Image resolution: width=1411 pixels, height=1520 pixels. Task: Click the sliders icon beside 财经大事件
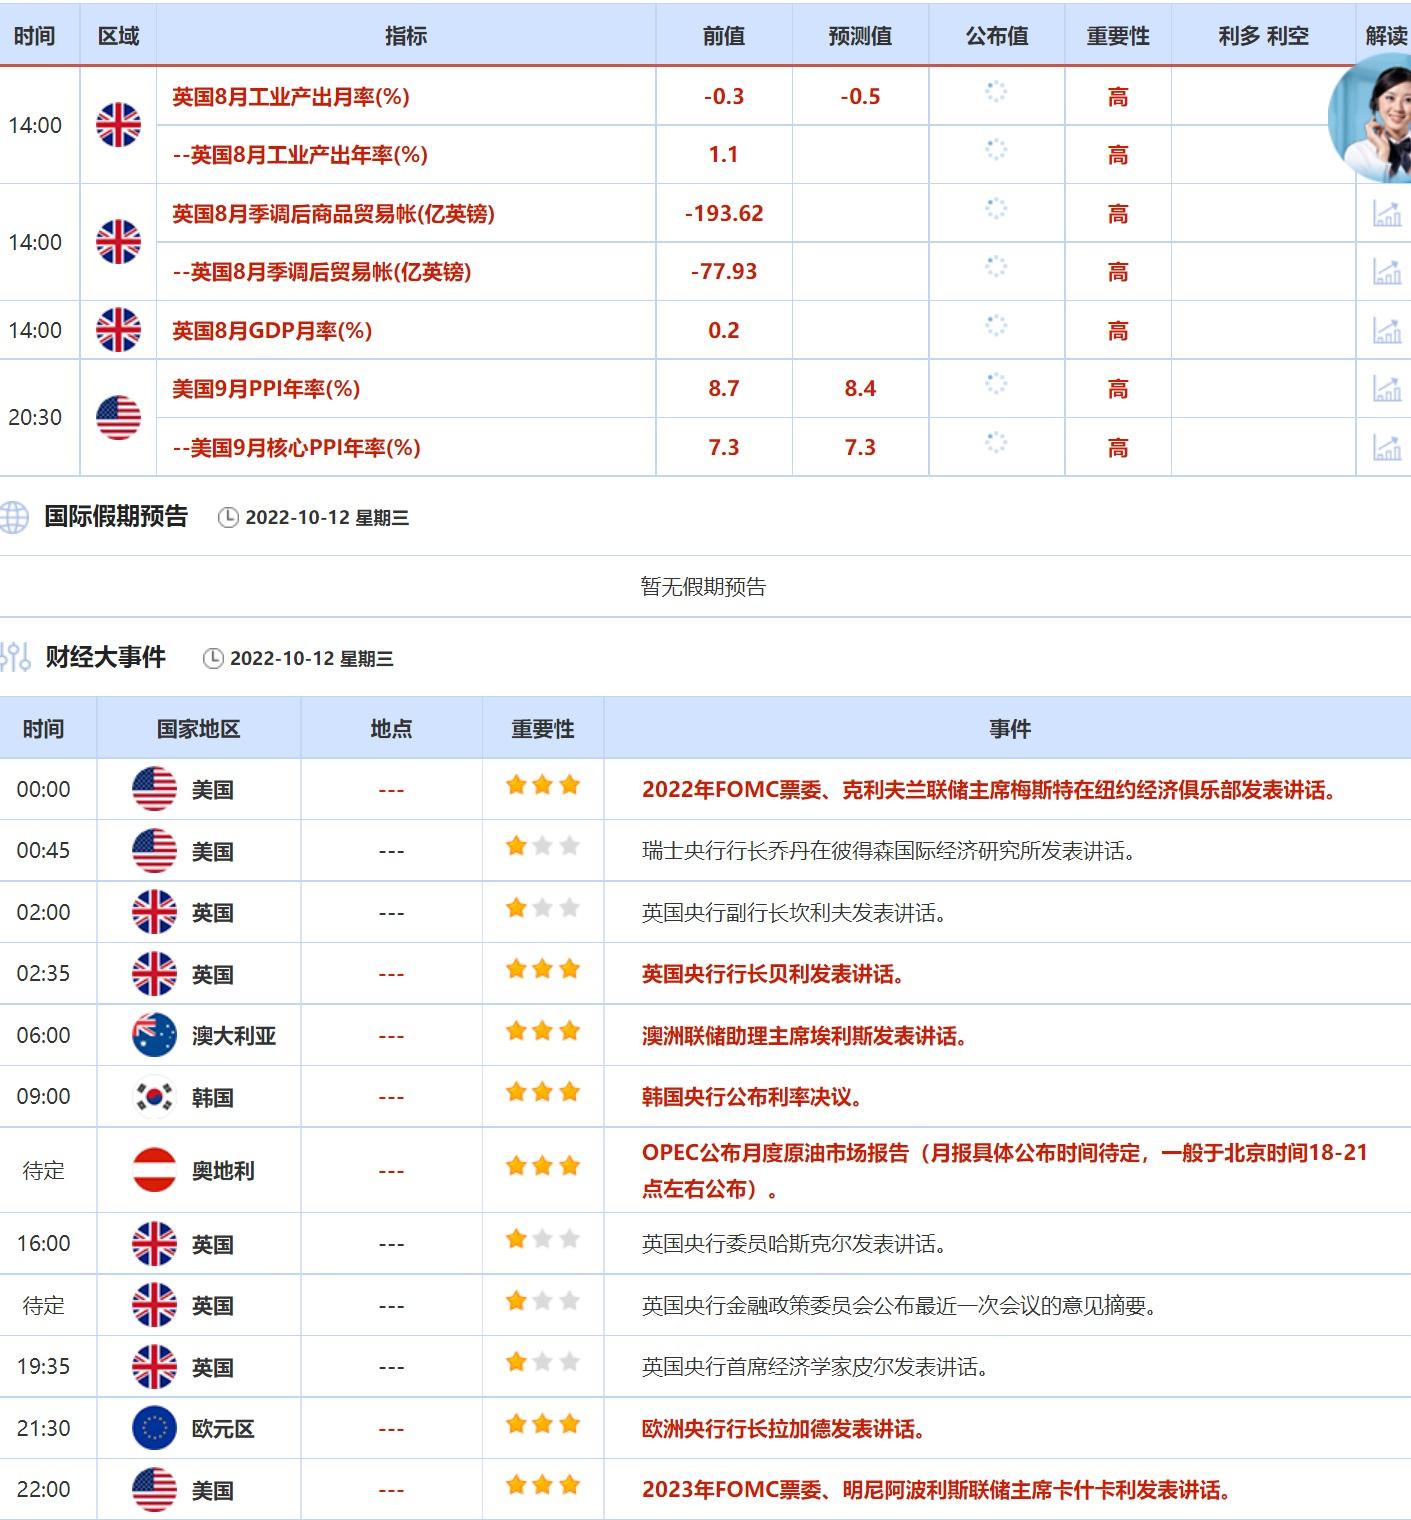click(x=15, y=657)
